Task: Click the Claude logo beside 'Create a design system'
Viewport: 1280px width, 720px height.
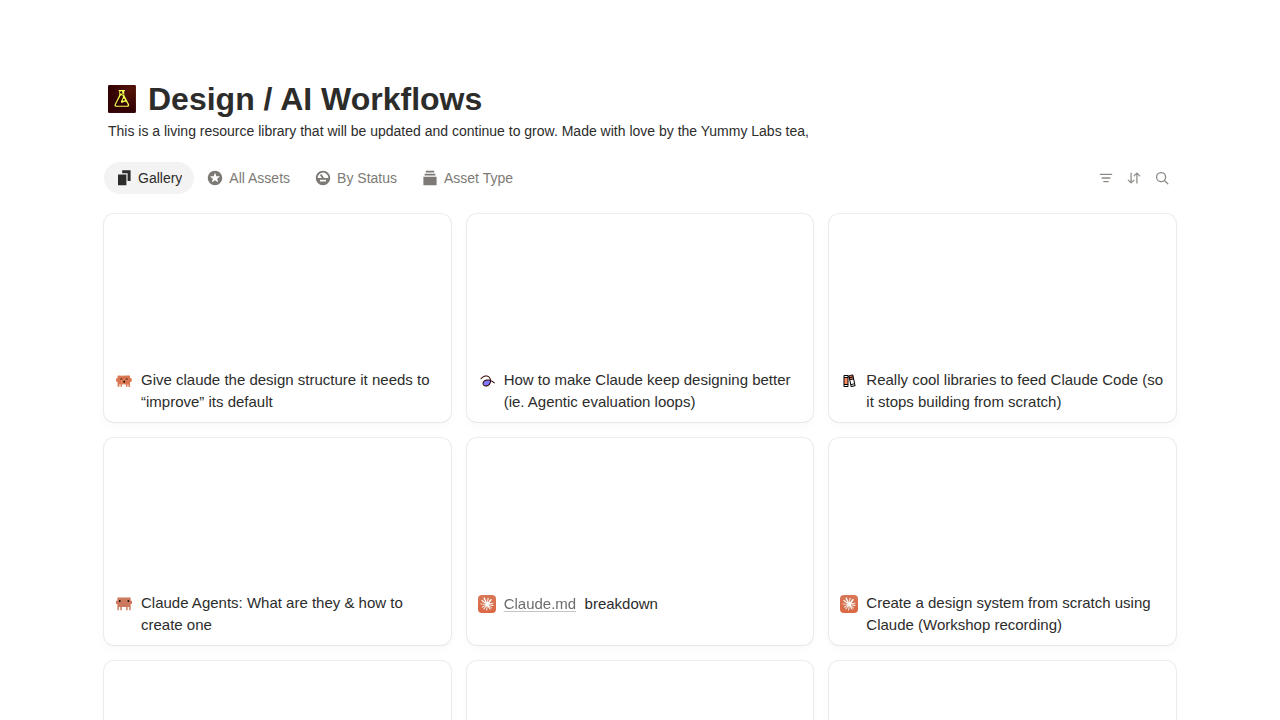Action: coord(849,604)
